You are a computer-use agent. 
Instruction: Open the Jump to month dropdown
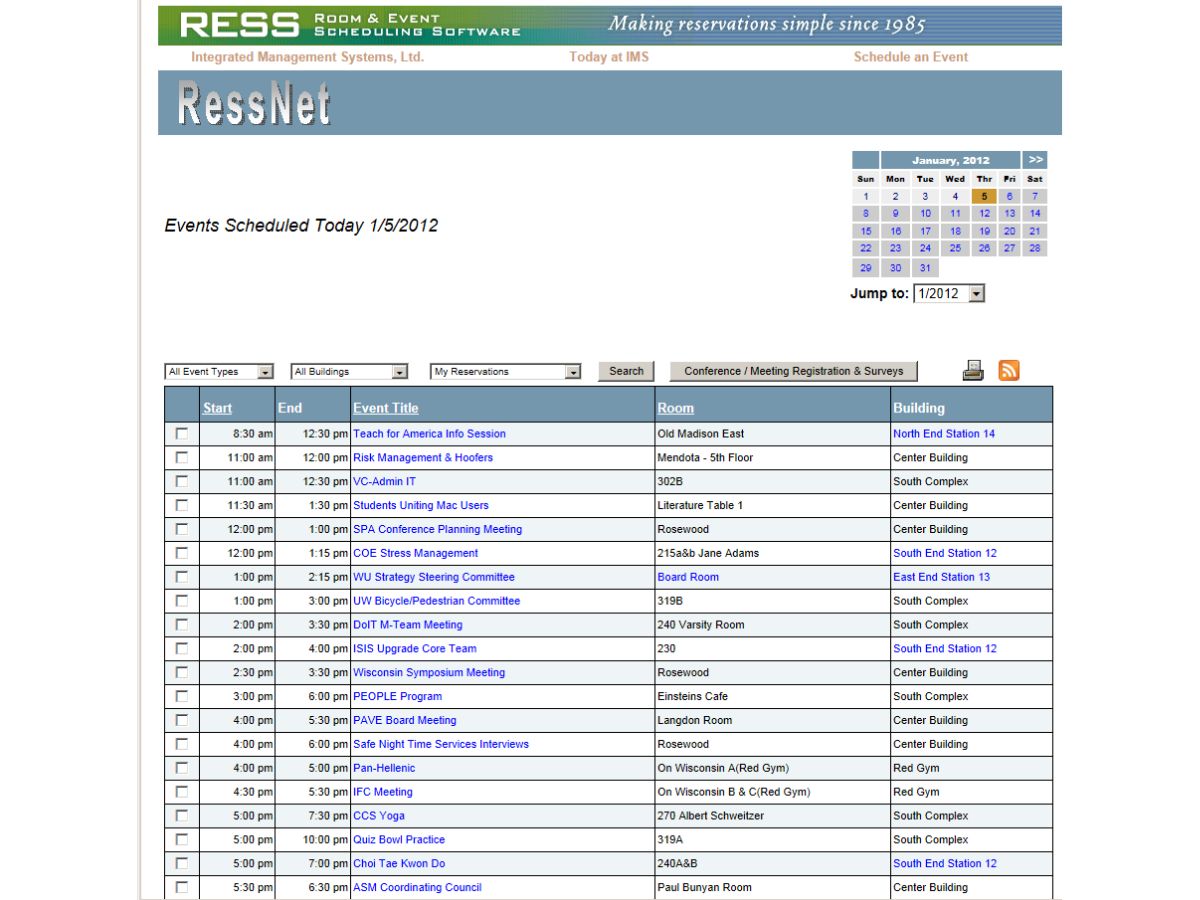pyautogui.click(x=949, y=294)
